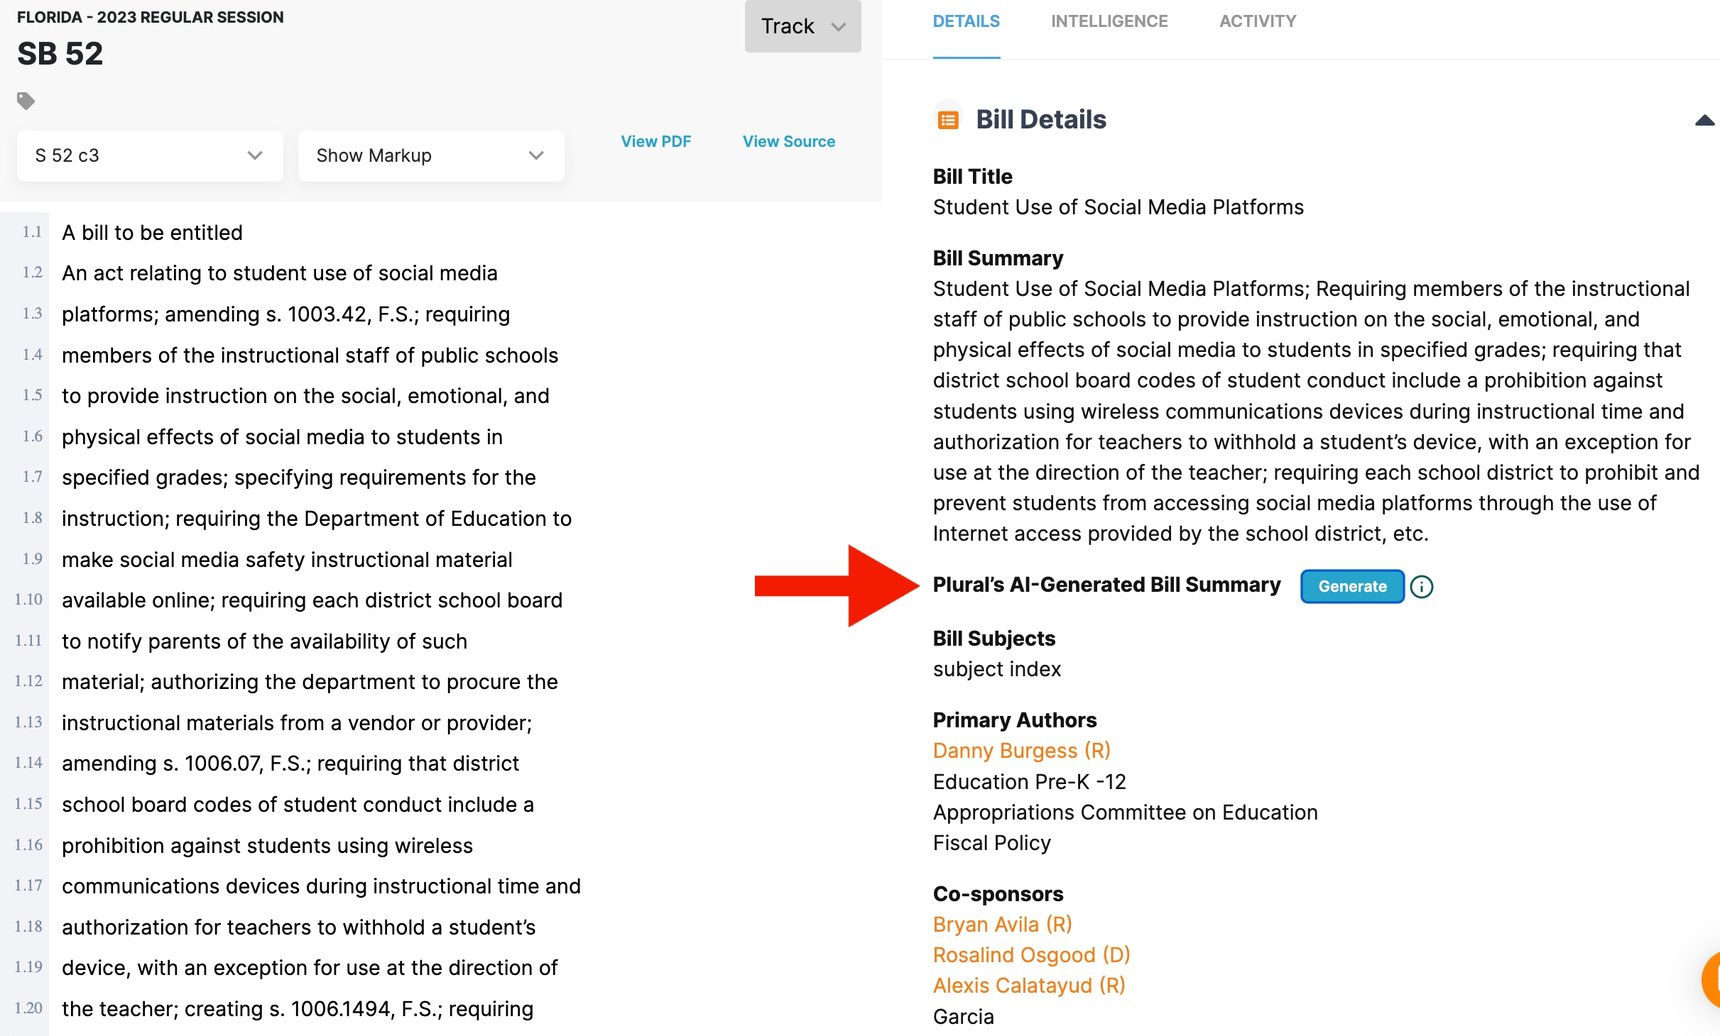Open View Source
The image size is (1720, 1036).
(x=788, y=141)
